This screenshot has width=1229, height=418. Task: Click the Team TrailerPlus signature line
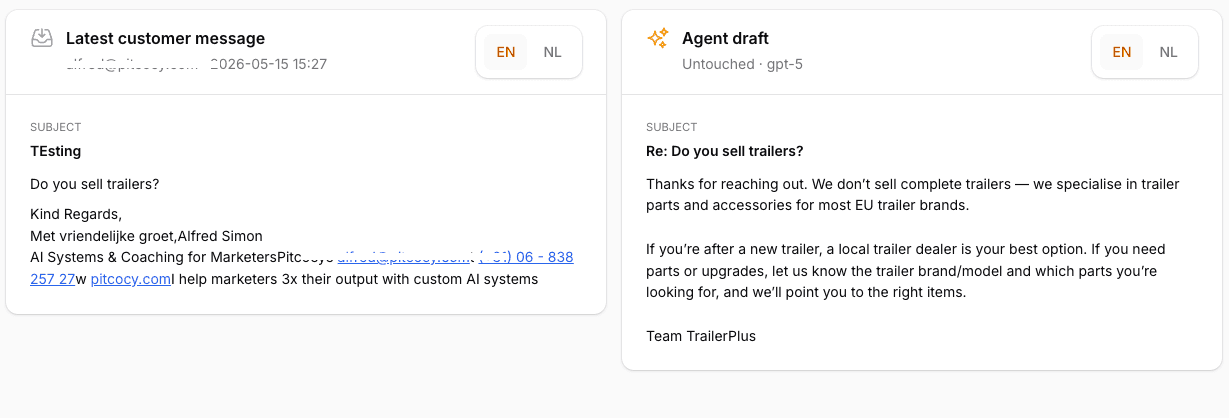point(701,336)
